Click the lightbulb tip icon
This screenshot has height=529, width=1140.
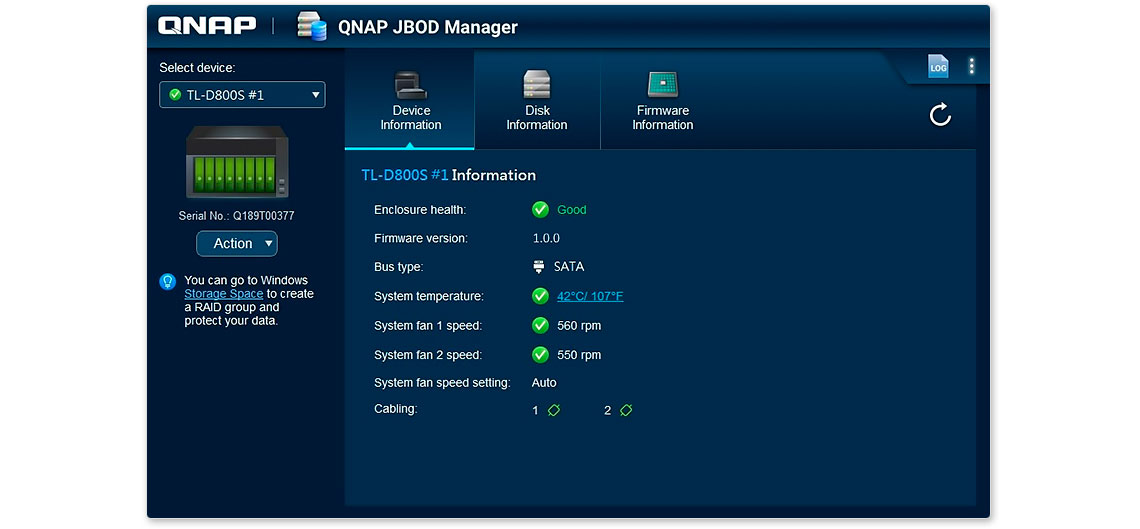(168, 282)
